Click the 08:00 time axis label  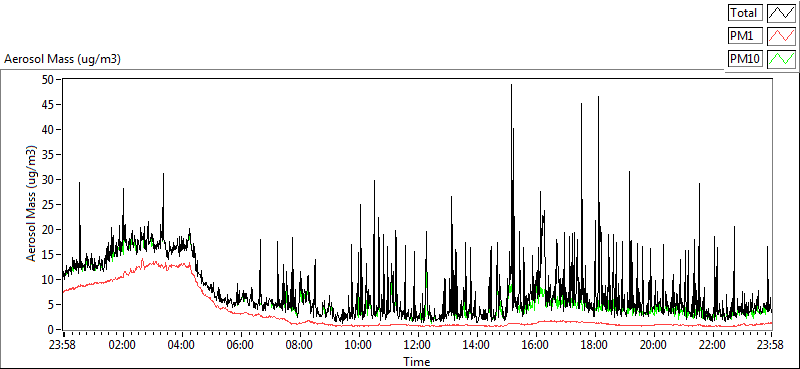299,344
